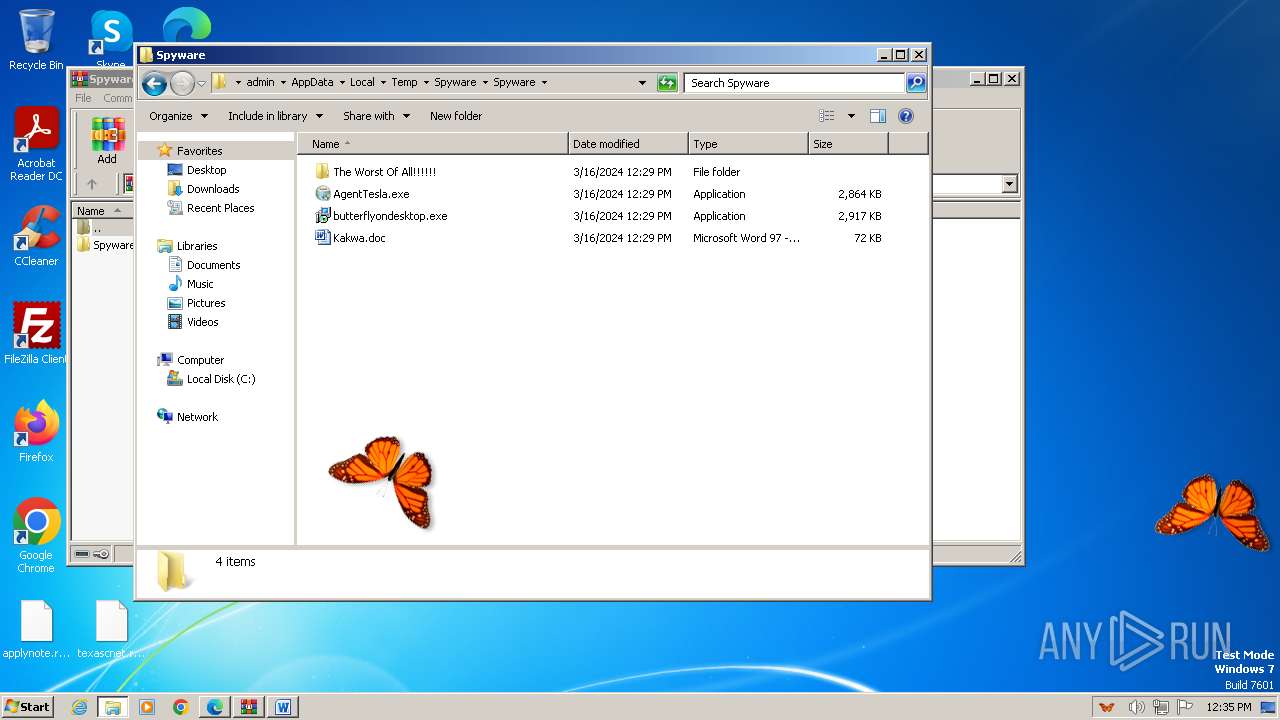
Task: Select the applynote file on desktop
Action: pos(36,630)
